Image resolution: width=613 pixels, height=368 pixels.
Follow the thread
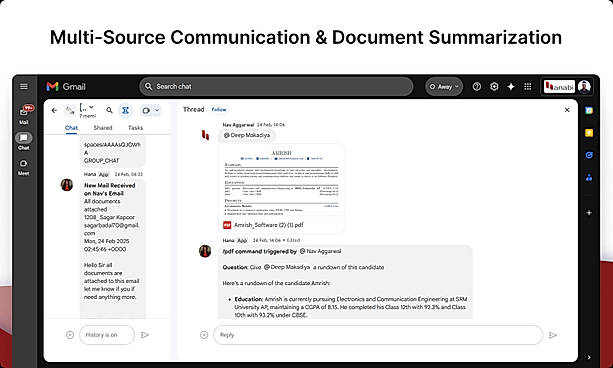(x=219, y=110)
